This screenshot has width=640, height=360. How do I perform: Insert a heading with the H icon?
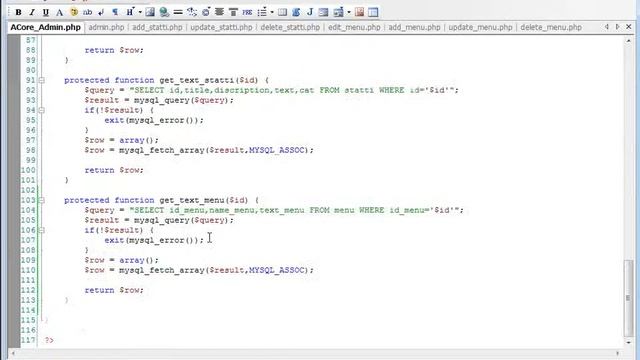[130, 12]
